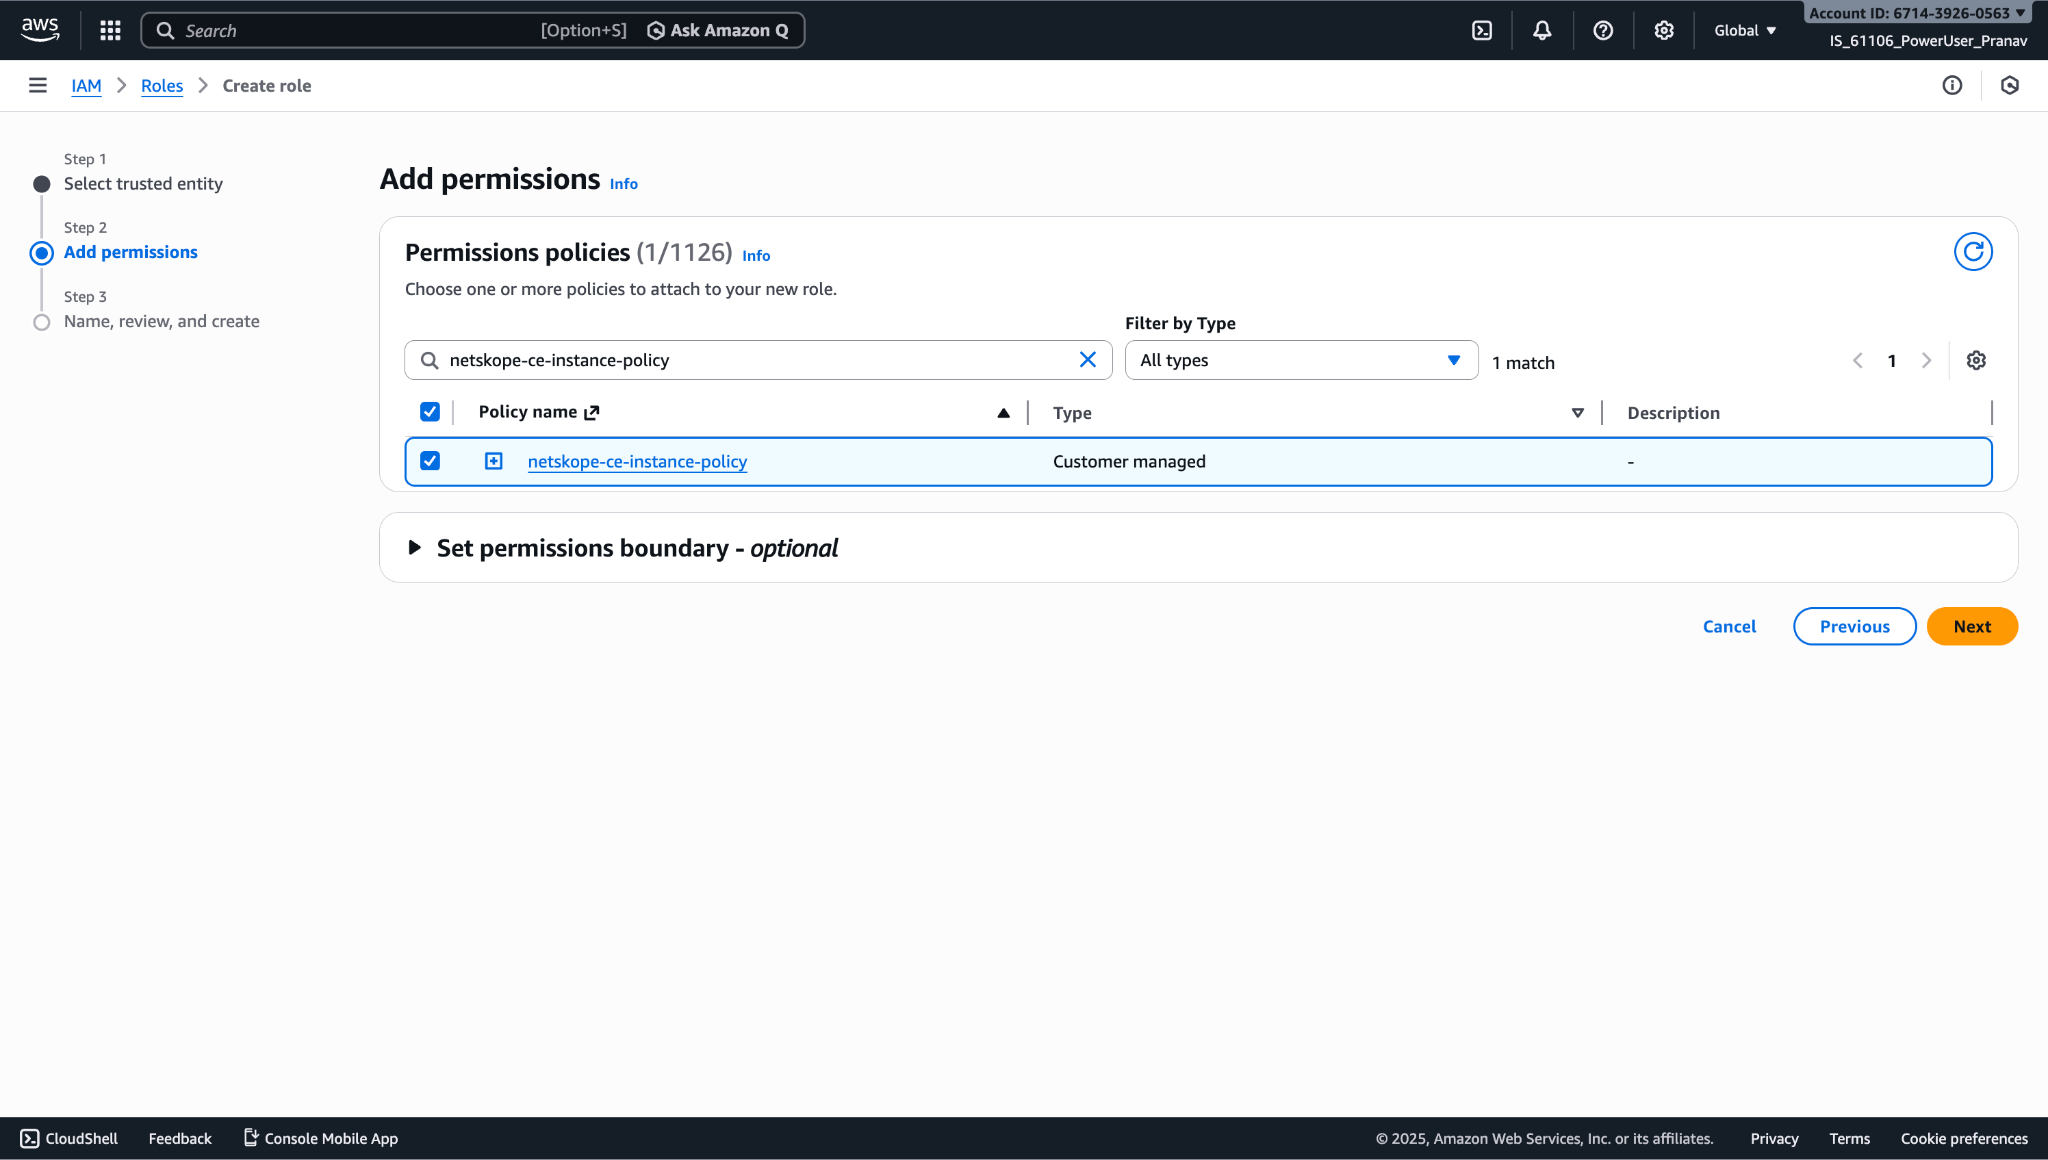Clear the policy search text
The image size is (2048, 1160).
click(x=1088, y=360)
